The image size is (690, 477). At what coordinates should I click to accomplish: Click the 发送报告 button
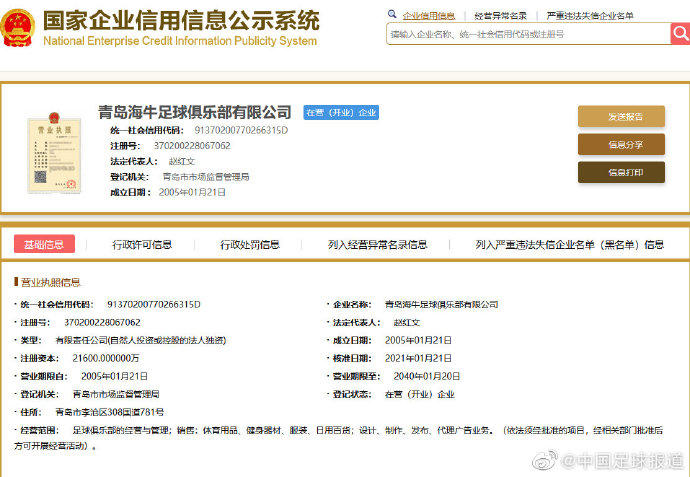click(x=621, y=117)
